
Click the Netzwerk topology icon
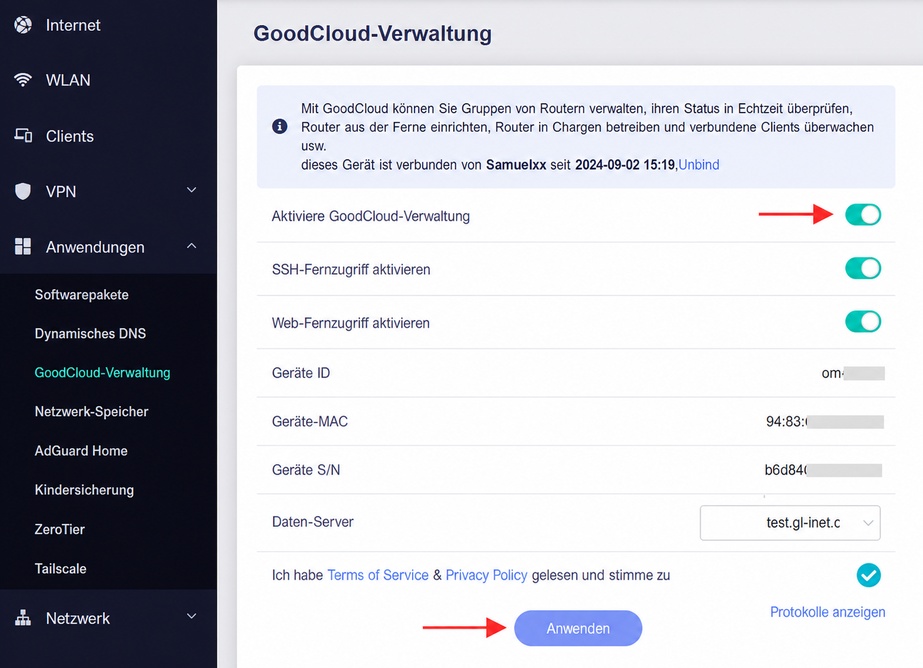23,618
